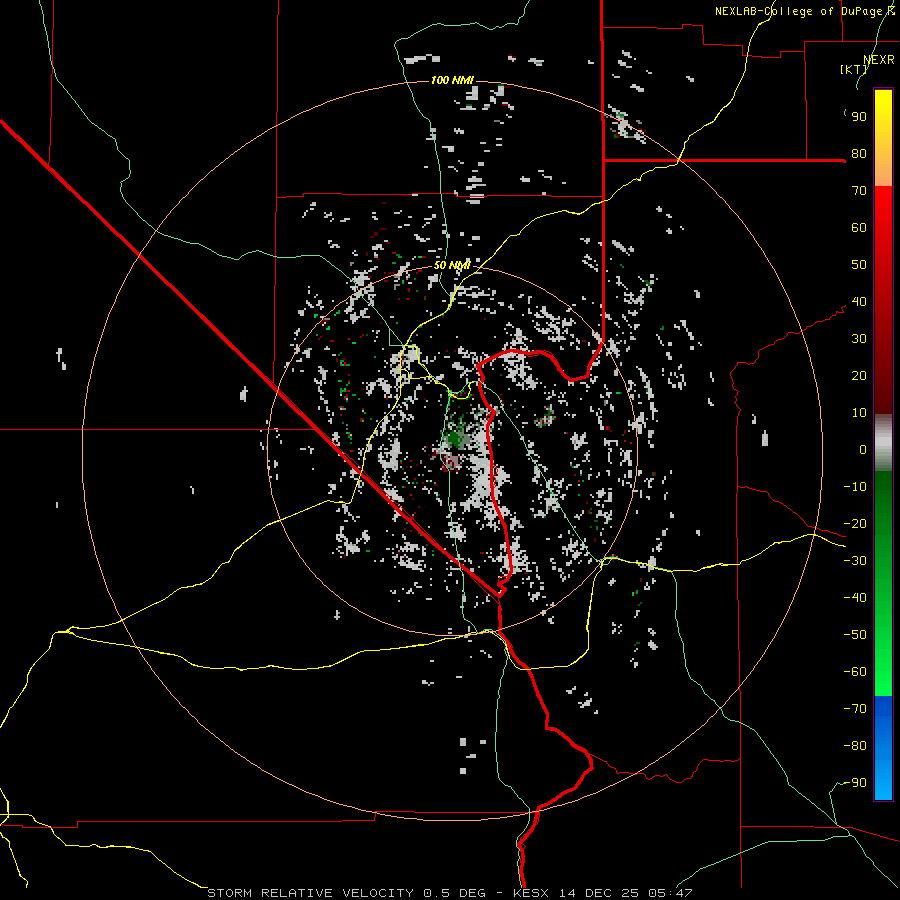Click the 80 value on the velocity scale
The height and width of the screenshot is (900, 900).
(859, 154)
